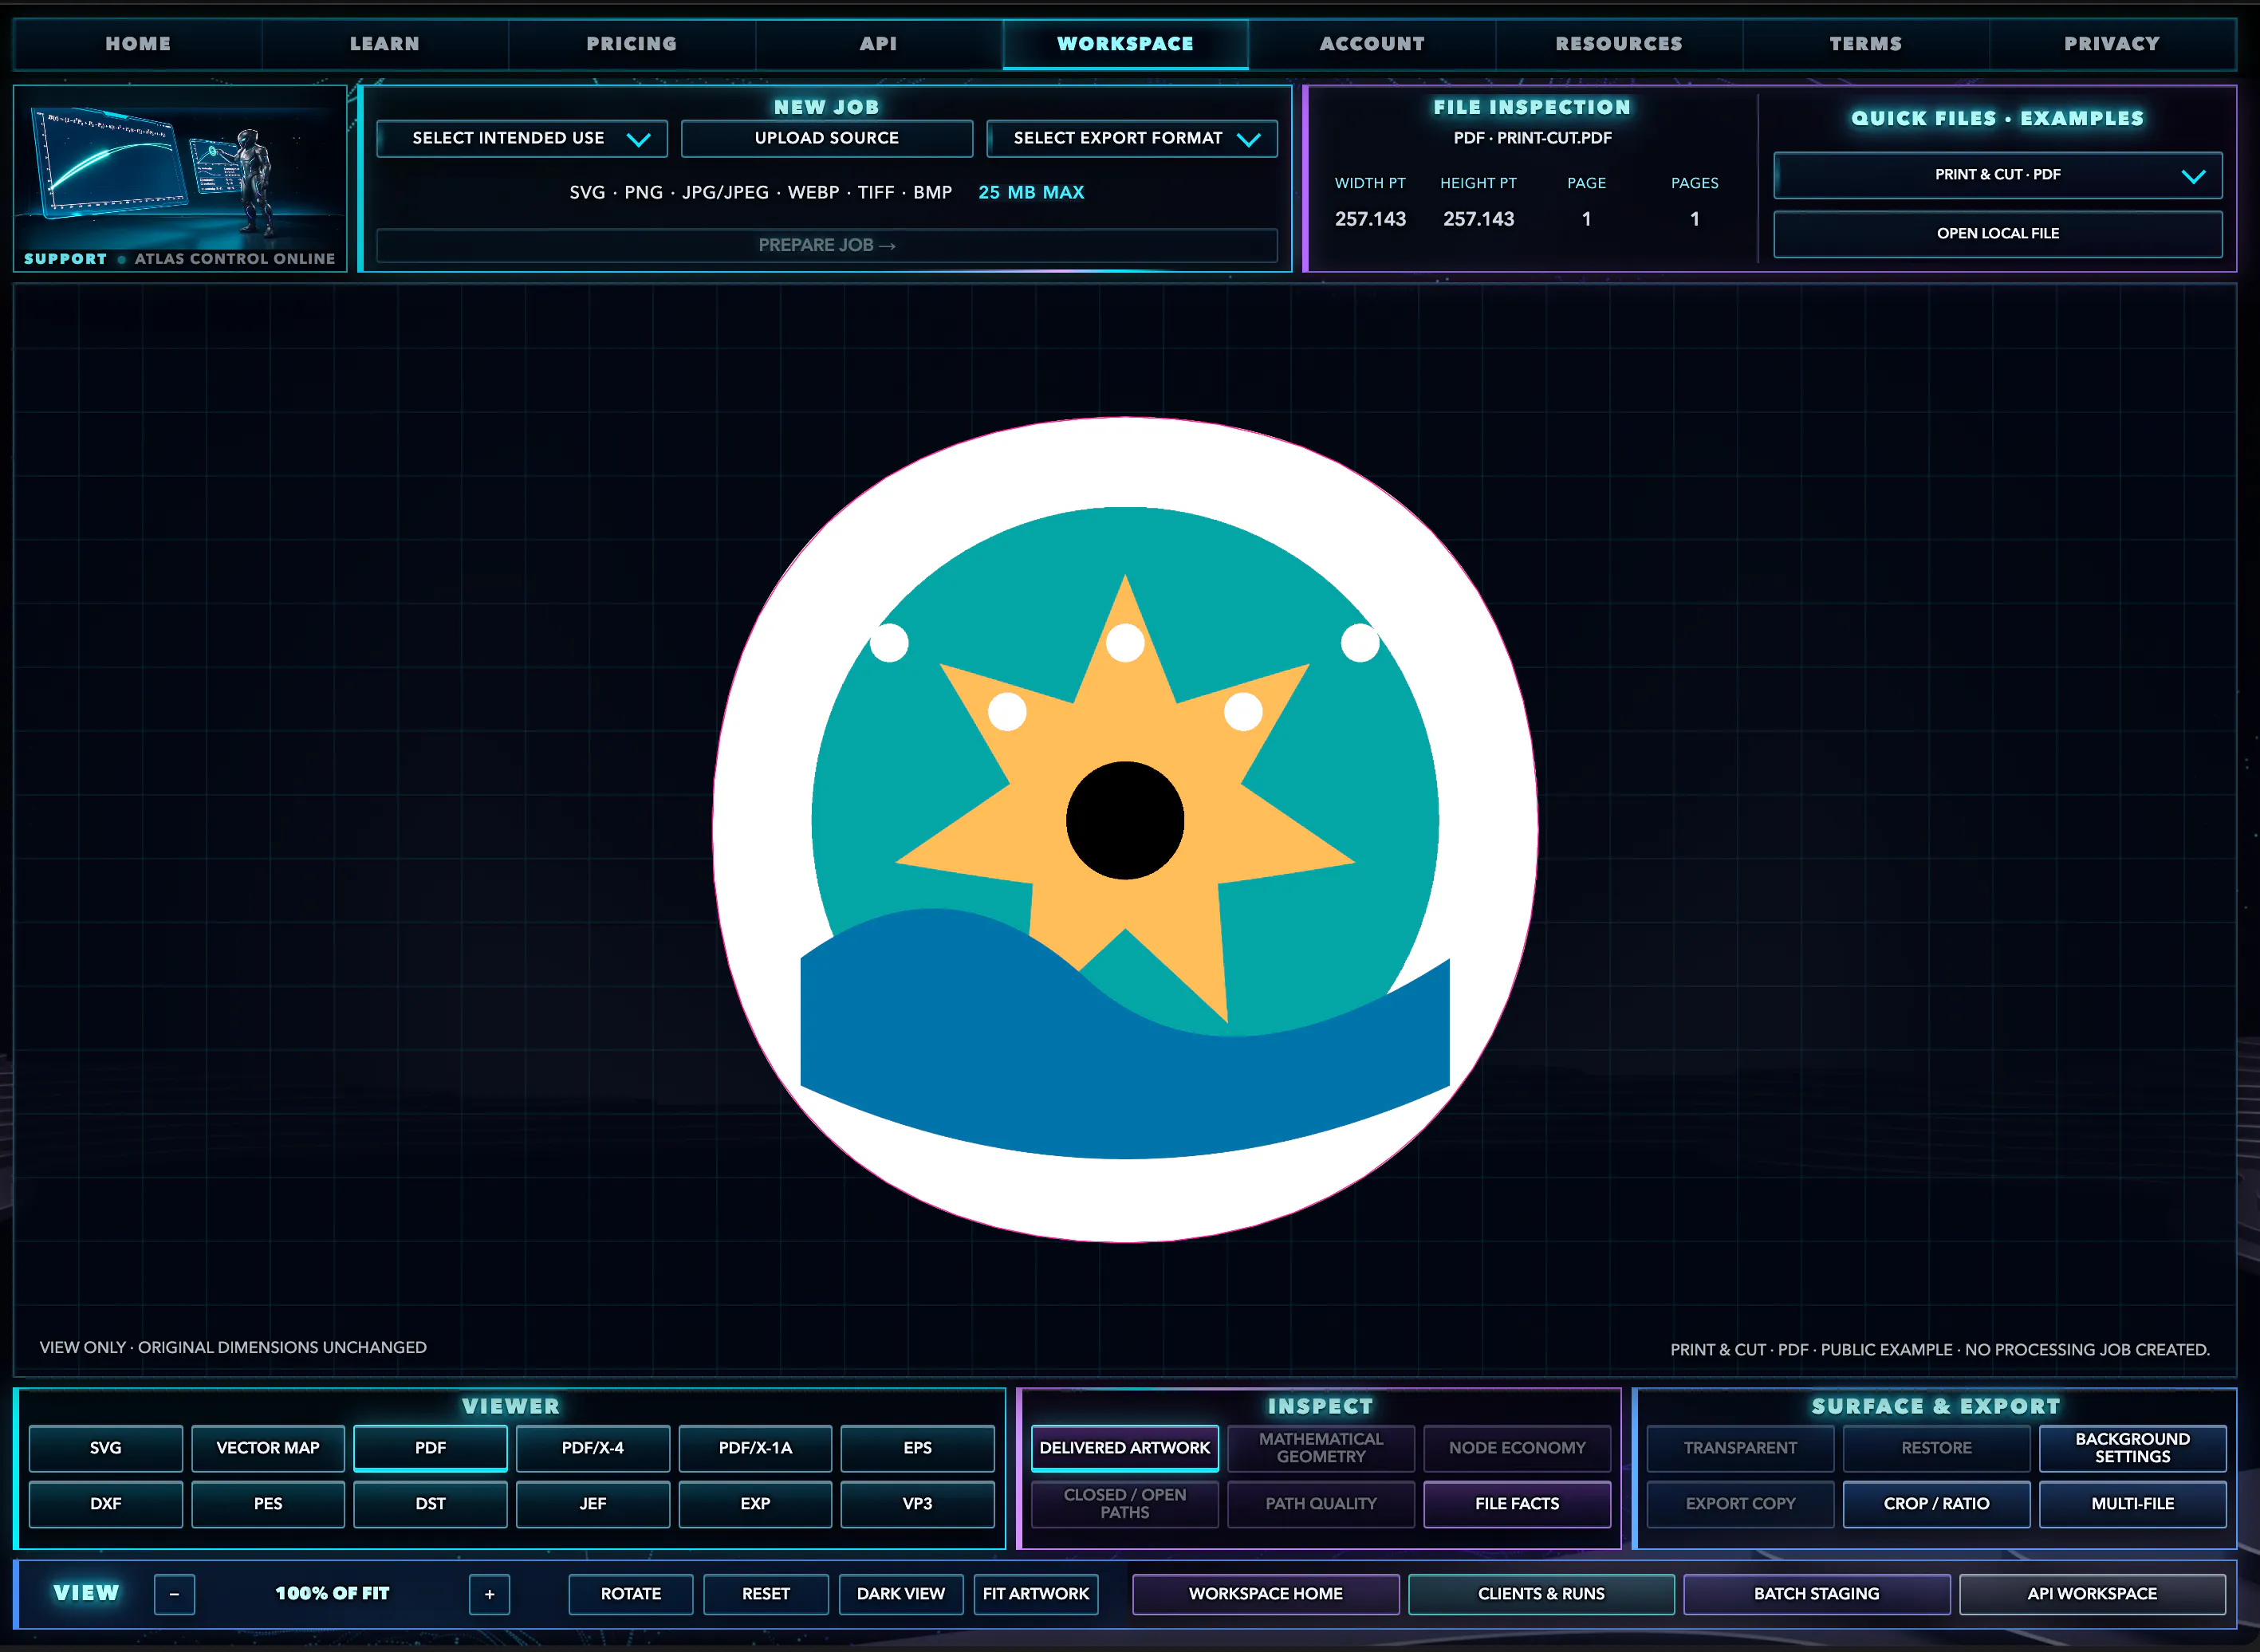Toggle Dark View
This screenshot has height=1652, width=2260.
coord(901,1594)
